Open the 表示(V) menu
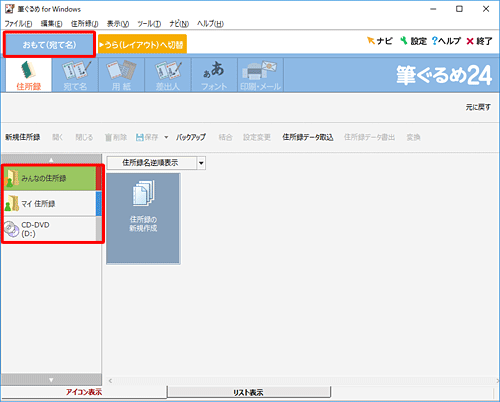500x402 pixels. [x=118, y=24]
